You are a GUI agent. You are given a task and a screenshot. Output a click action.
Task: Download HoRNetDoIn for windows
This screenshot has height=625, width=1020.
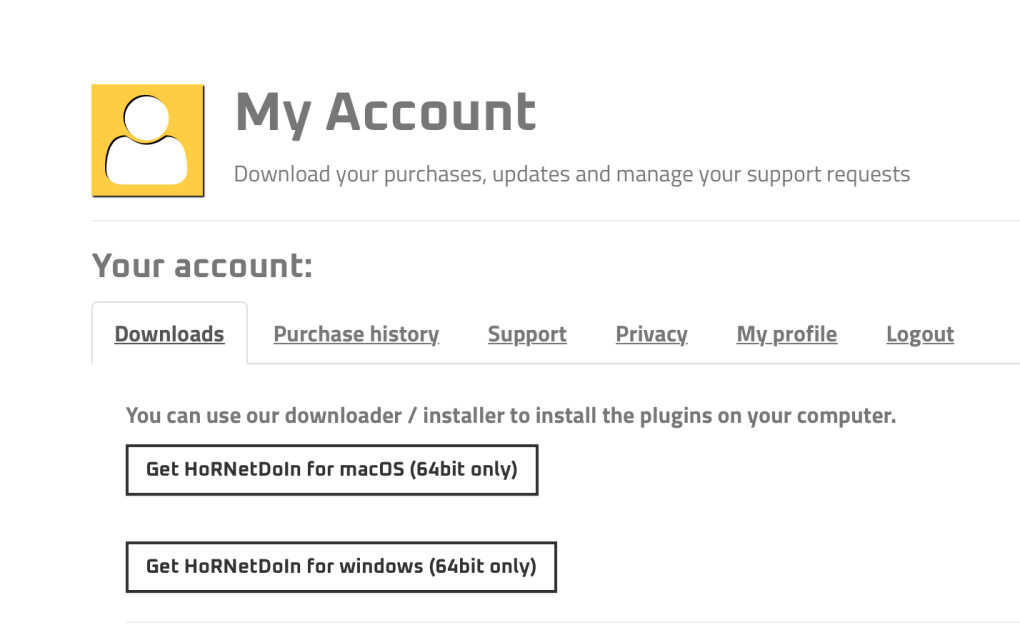[x=340, y=567]
